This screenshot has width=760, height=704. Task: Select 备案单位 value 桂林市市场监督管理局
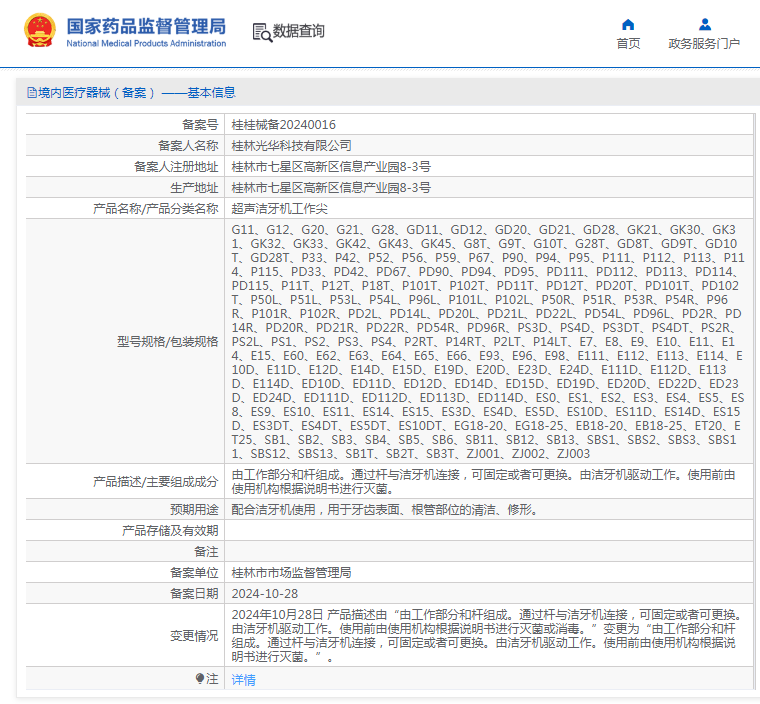[x=291, y=573]
